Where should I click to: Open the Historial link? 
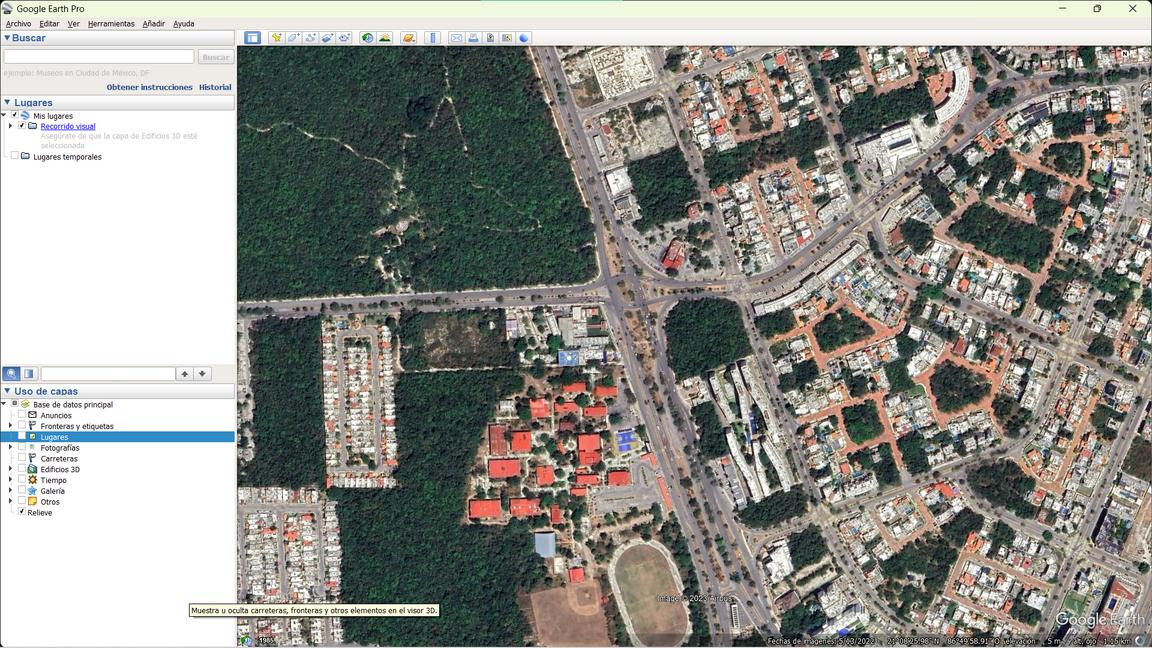click(215, 87)
